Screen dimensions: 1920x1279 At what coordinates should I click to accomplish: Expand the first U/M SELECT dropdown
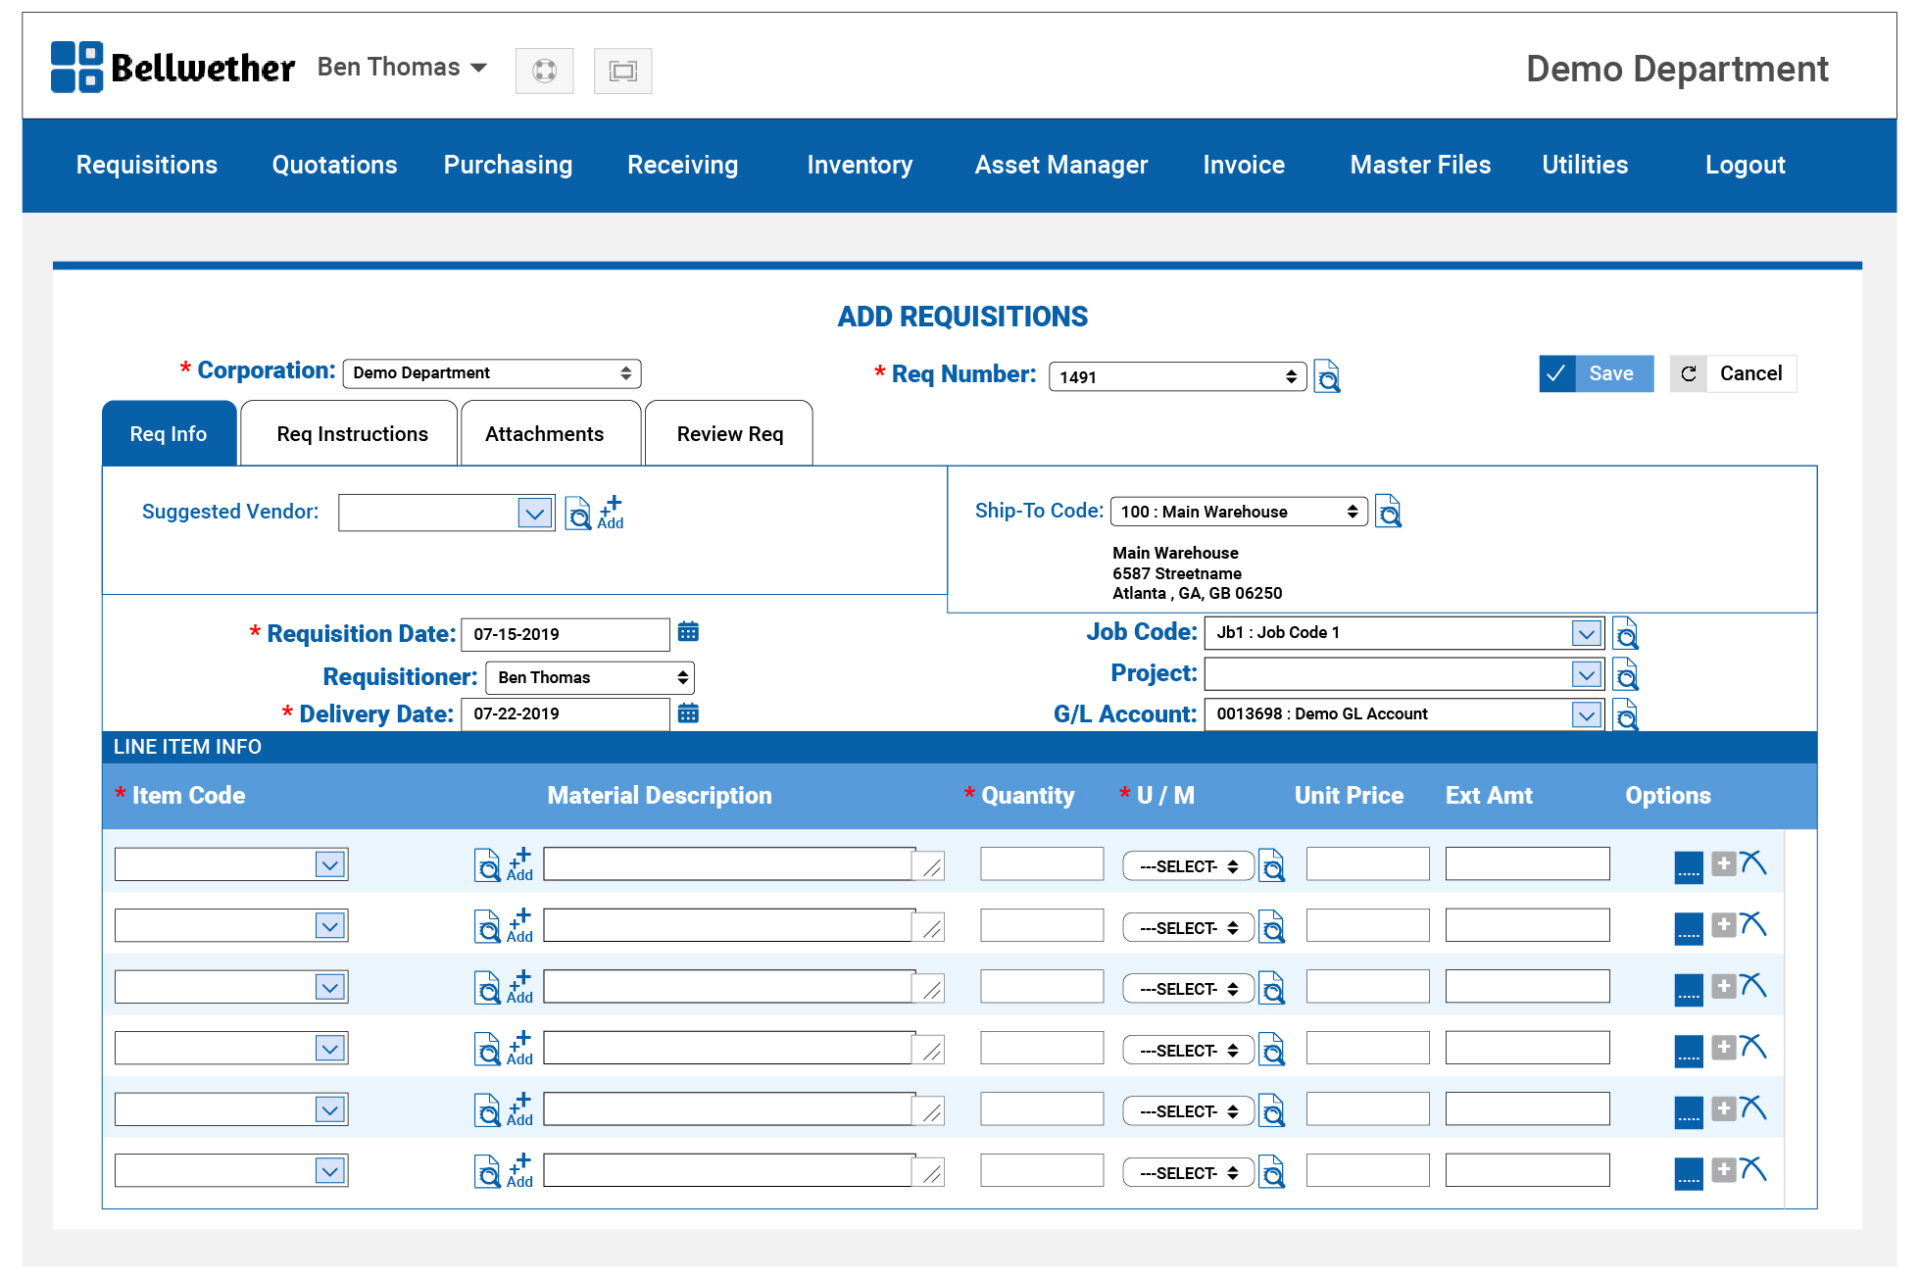[x=1187, y=865]
